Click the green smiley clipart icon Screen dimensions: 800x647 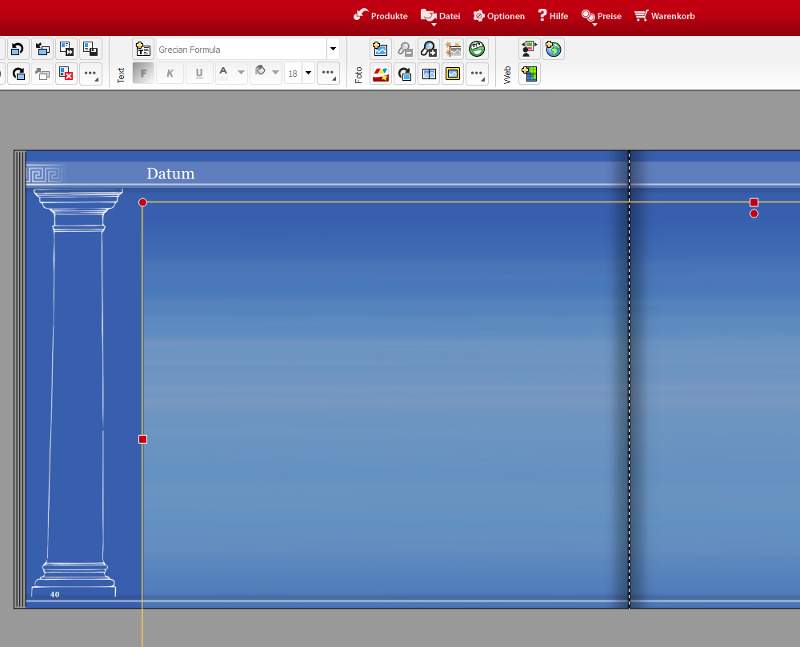(x=477, y=49)
